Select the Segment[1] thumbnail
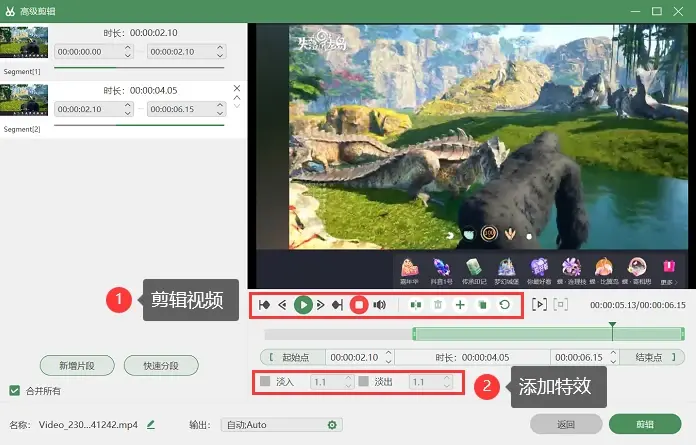 click(24, 42)
